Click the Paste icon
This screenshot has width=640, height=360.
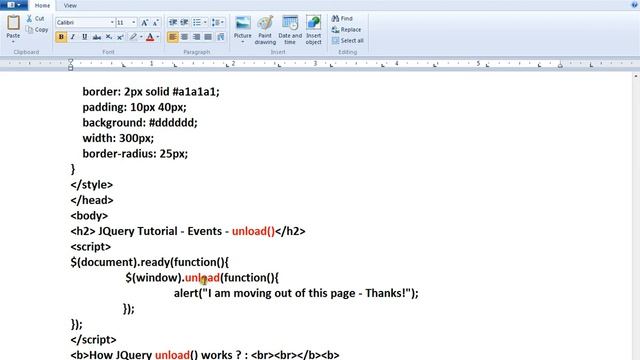13,23
